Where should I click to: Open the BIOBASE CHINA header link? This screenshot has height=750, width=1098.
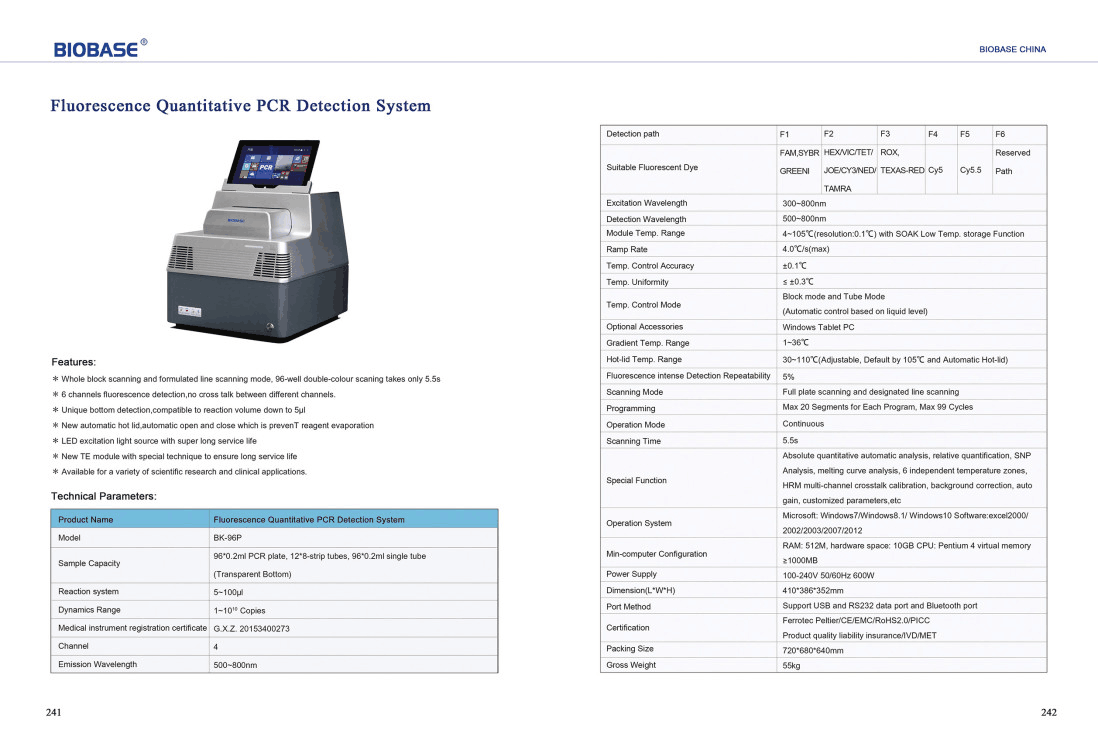[x=1011, y=48]
